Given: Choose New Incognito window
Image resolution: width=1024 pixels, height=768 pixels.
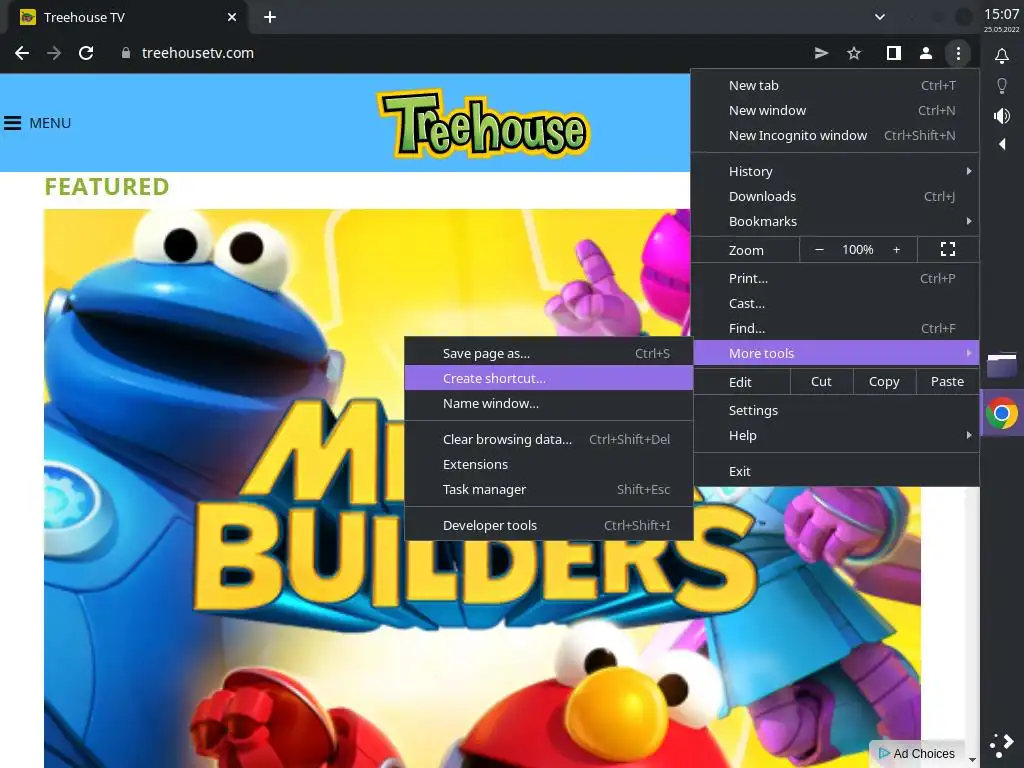Looking at the screenshot, I should (x=835, y=135).
